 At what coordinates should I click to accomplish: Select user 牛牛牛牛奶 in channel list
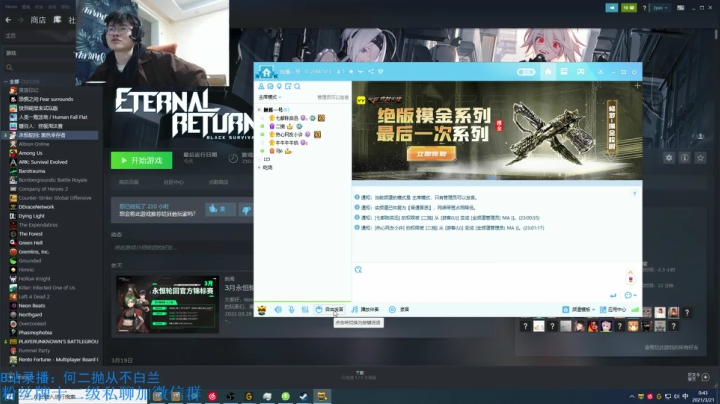(287, 143)
